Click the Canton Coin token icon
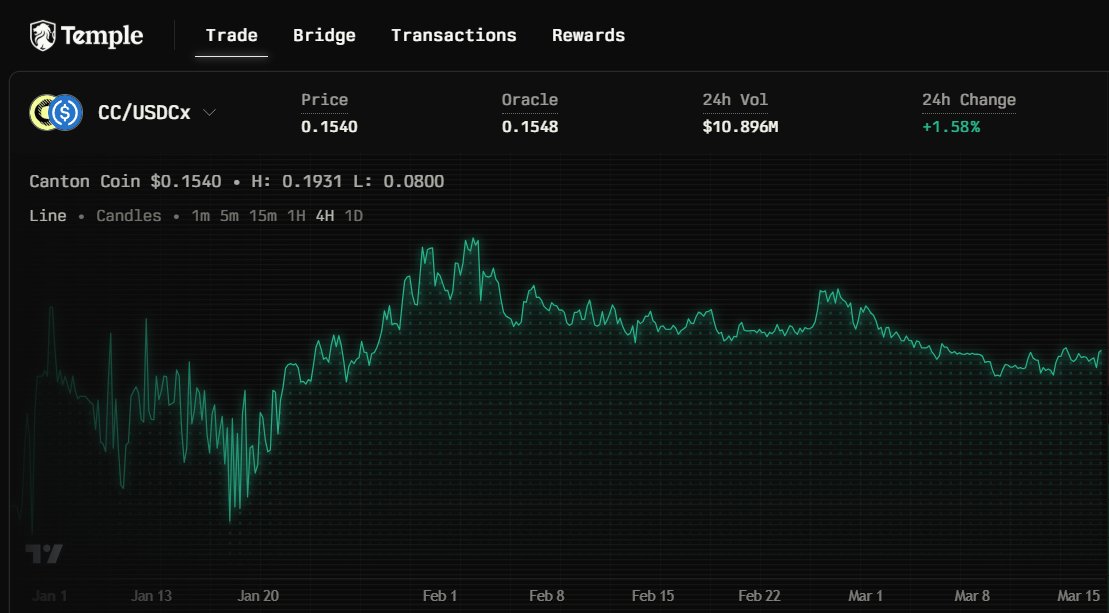 41,112
